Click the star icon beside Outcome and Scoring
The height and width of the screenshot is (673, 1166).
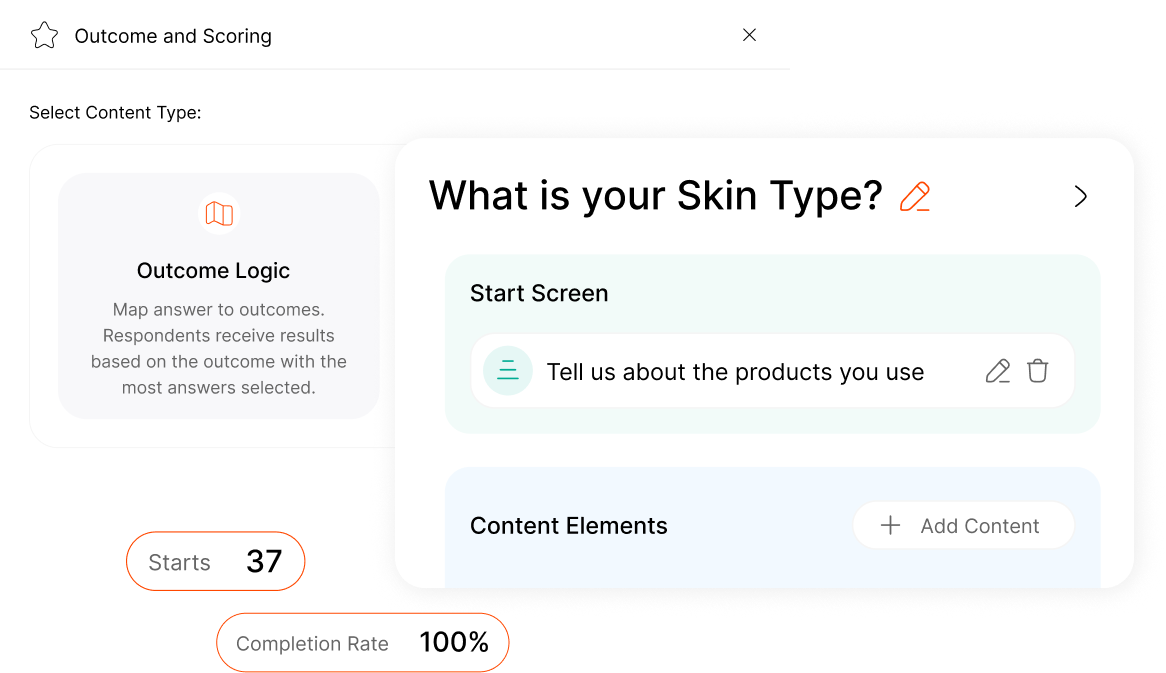pyautogui.click(x=44, y=36)
